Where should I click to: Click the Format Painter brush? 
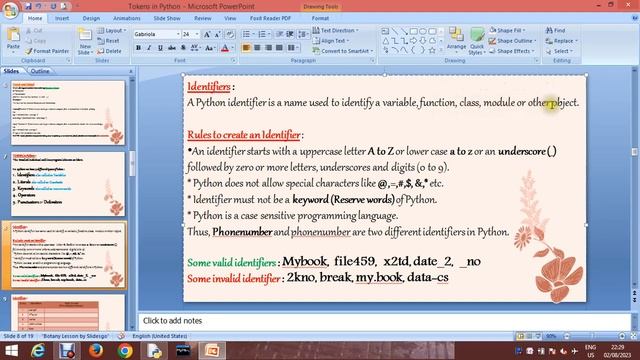(x=47, y=51)
